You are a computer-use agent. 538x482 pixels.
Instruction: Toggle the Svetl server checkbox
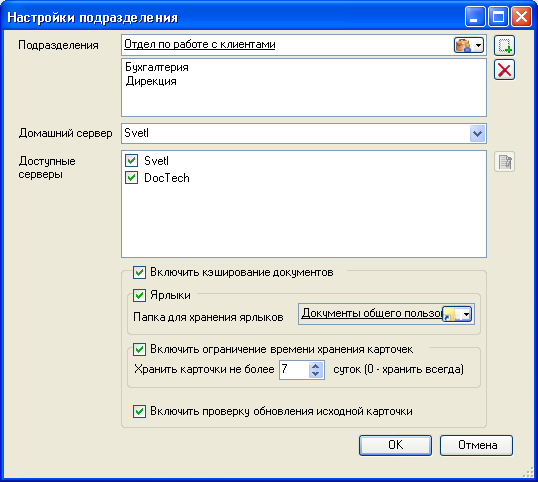pyautogui.click(x=131, y=161)
